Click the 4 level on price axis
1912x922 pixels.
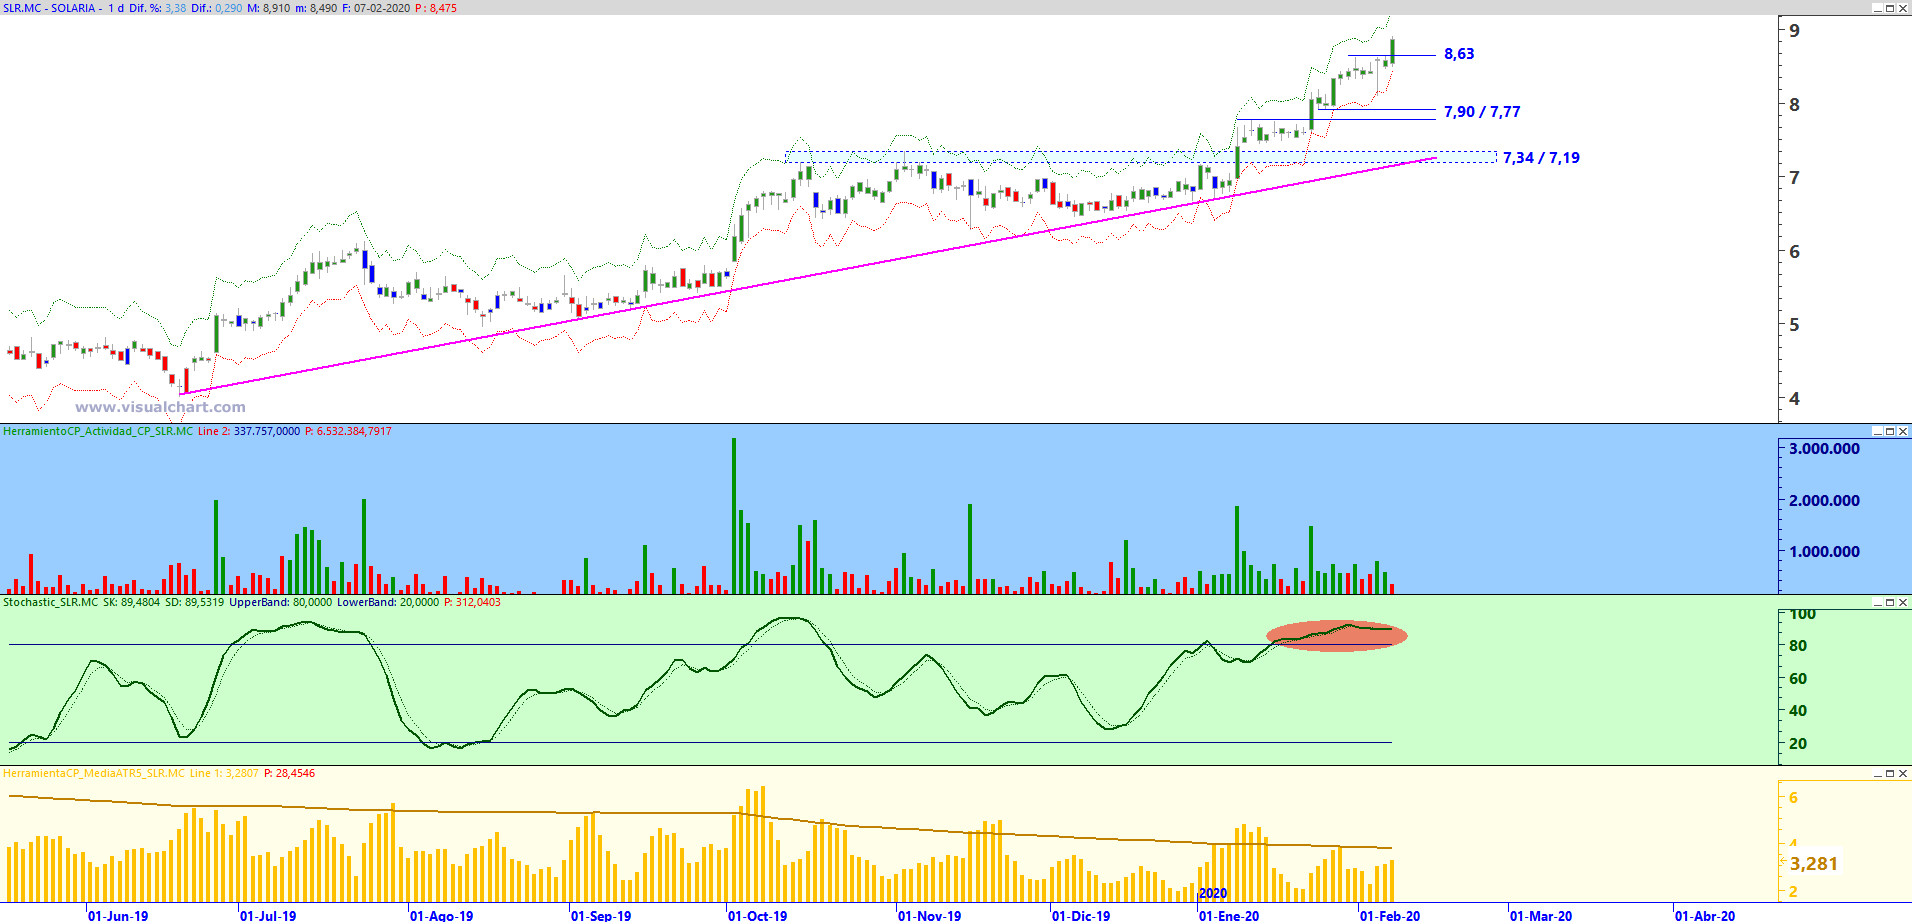pos(1795,399)
